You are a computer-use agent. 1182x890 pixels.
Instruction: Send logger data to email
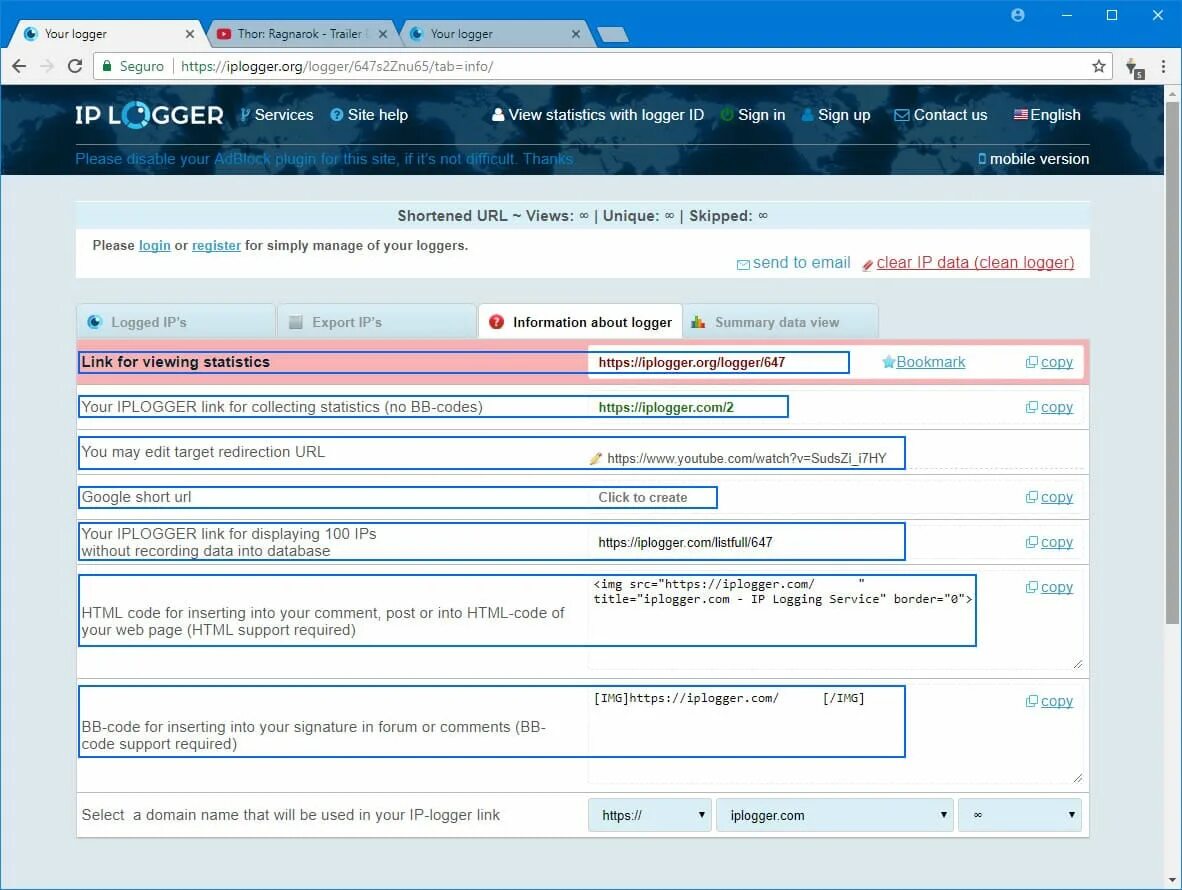[x=794, y=263]
